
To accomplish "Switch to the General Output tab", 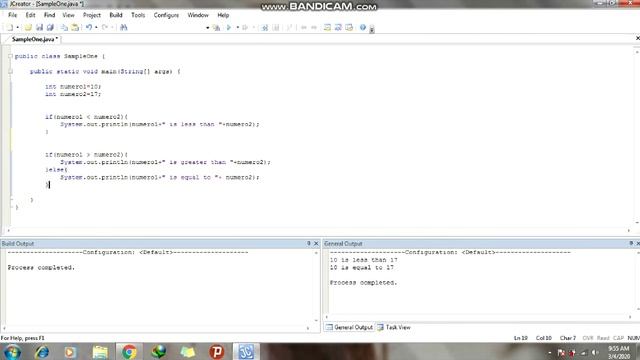I will (349, 327).
